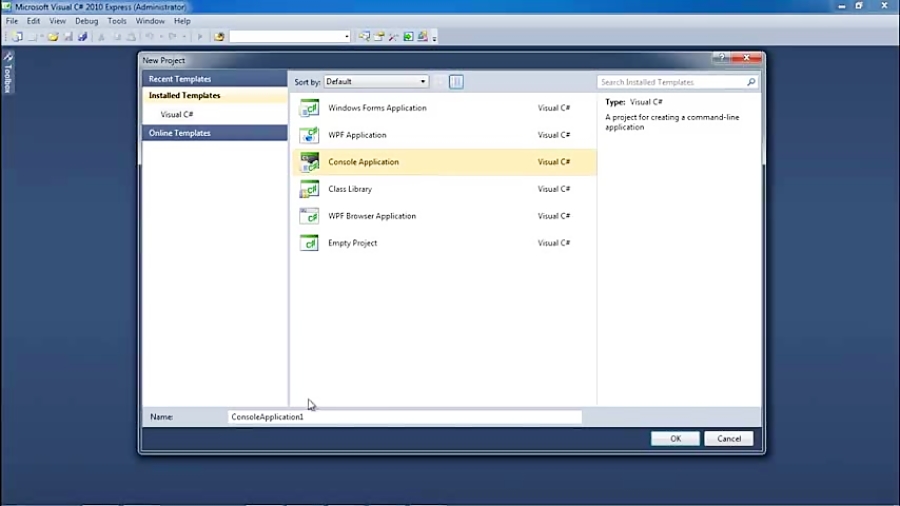The height and width of the screenshot is (506, 900).
Task: Click the Start Debugging play icon
Action: tap(200, 37)
